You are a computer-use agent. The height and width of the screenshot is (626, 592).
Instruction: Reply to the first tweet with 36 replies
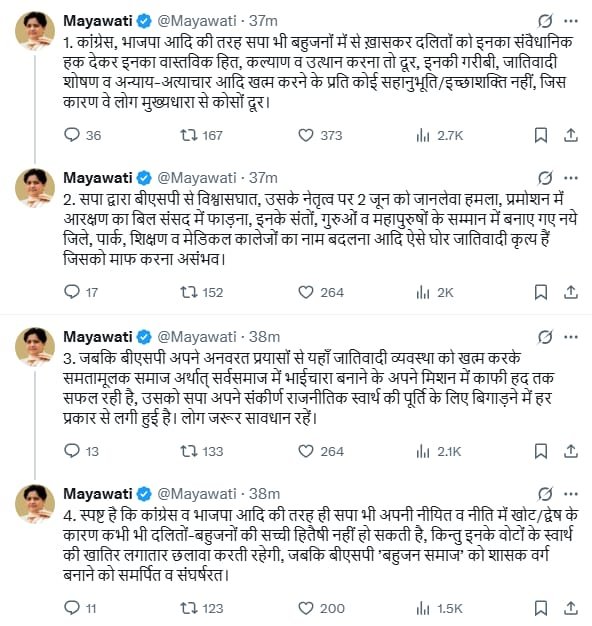[x=72, y=135]
